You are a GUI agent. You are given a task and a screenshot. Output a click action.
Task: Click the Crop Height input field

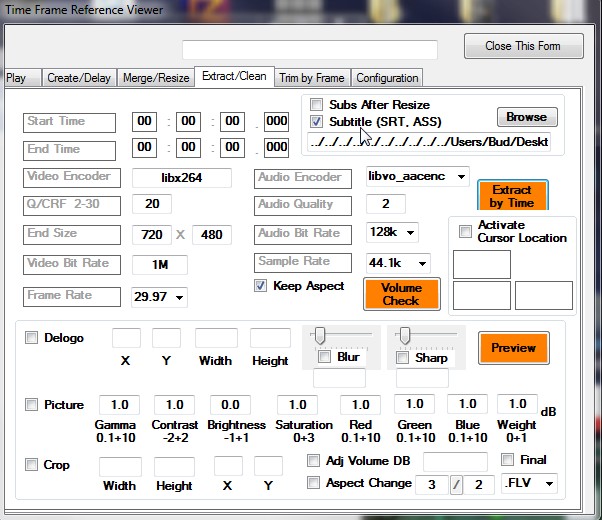point(174,467)
